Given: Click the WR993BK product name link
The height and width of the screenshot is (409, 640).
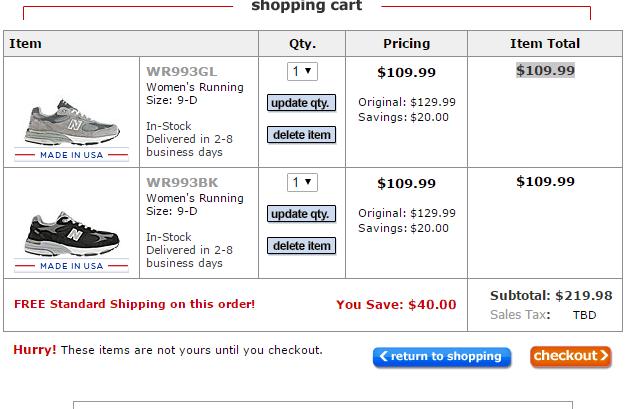Looking at the screenshot, I should pyautogui.click(x=182, y=183).
